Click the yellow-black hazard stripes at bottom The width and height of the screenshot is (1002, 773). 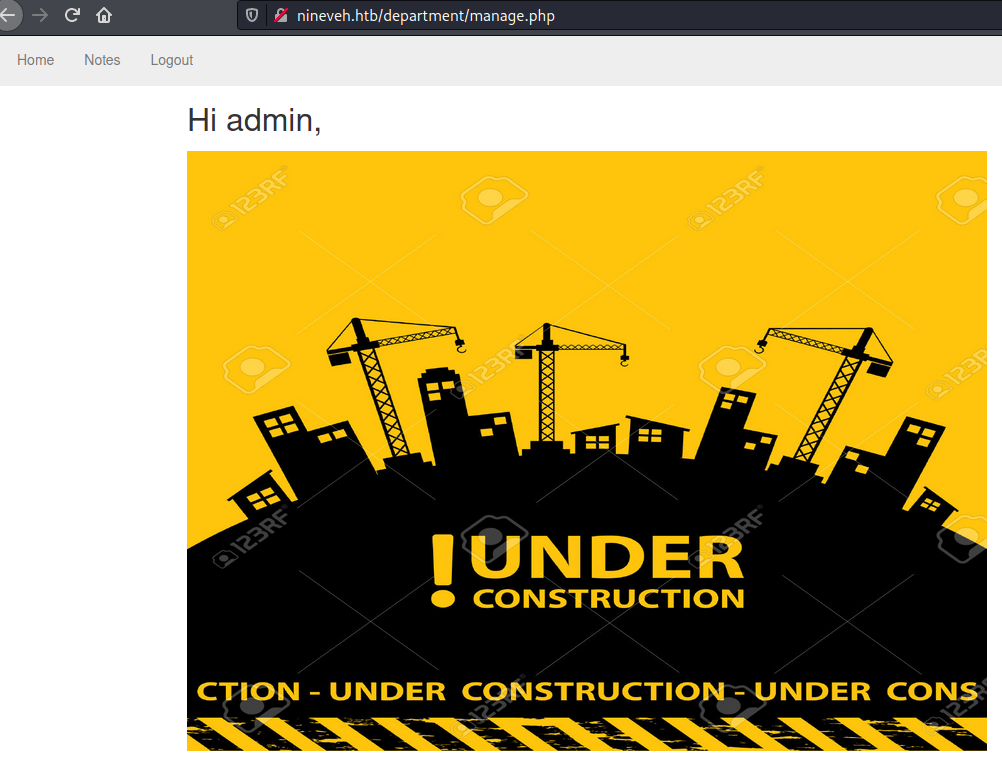pos(586,734)
